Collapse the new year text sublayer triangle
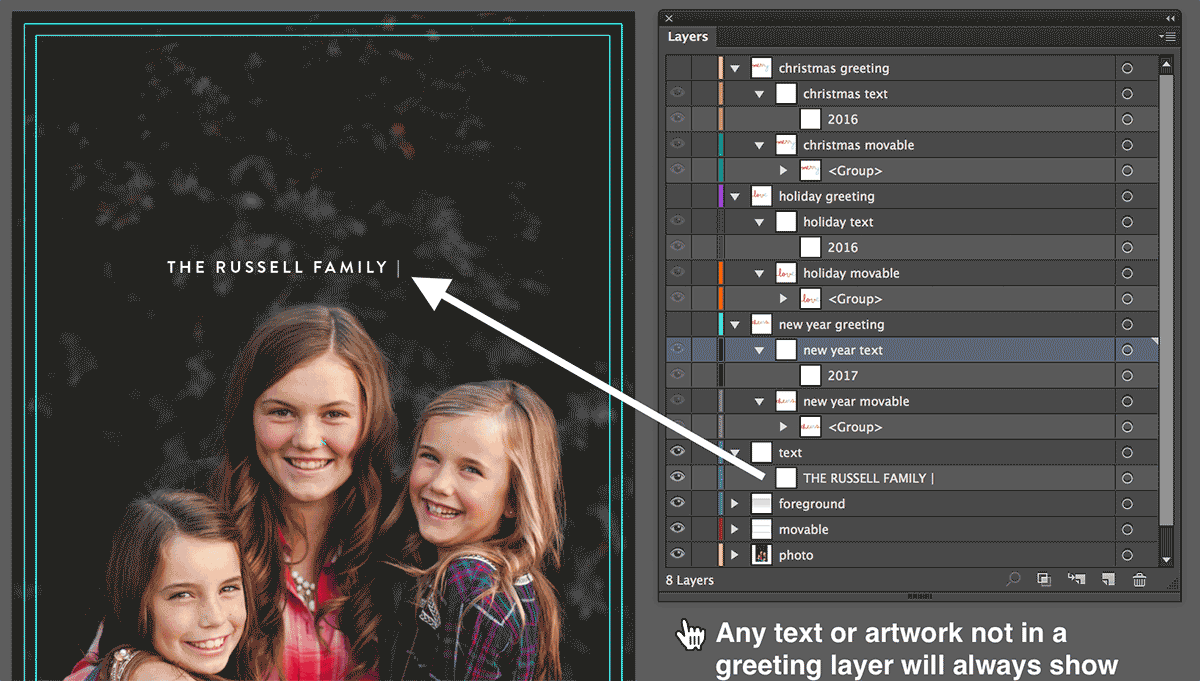The image size is (1200, 681). tap(759, 350)
